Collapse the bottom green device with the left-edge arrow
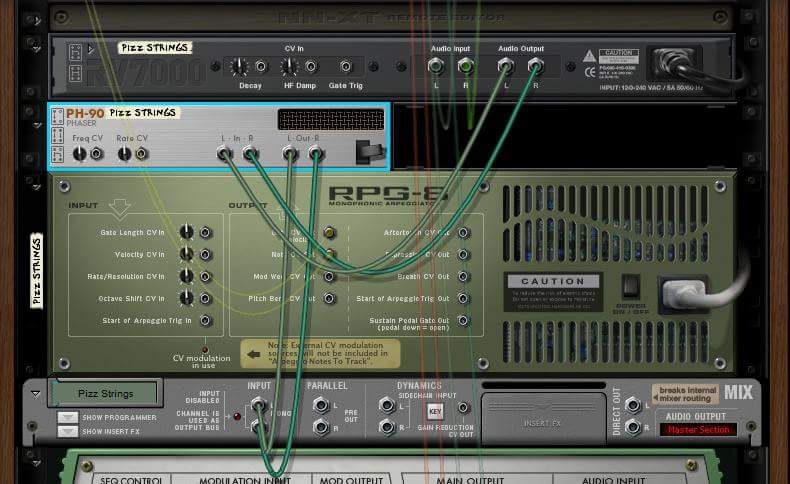Image resolution: width=790 pixels, height=484 pixels. [37, 462]
